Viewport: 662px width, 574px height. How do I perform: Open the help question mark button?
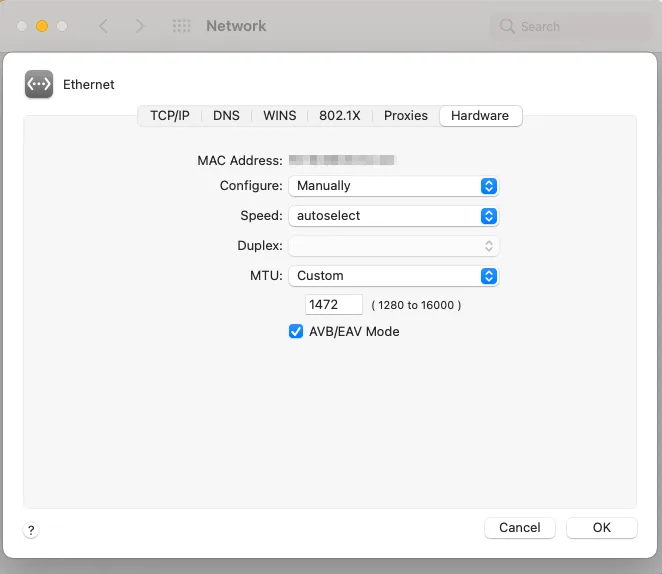pyautogui.click(x=31, y=531)
